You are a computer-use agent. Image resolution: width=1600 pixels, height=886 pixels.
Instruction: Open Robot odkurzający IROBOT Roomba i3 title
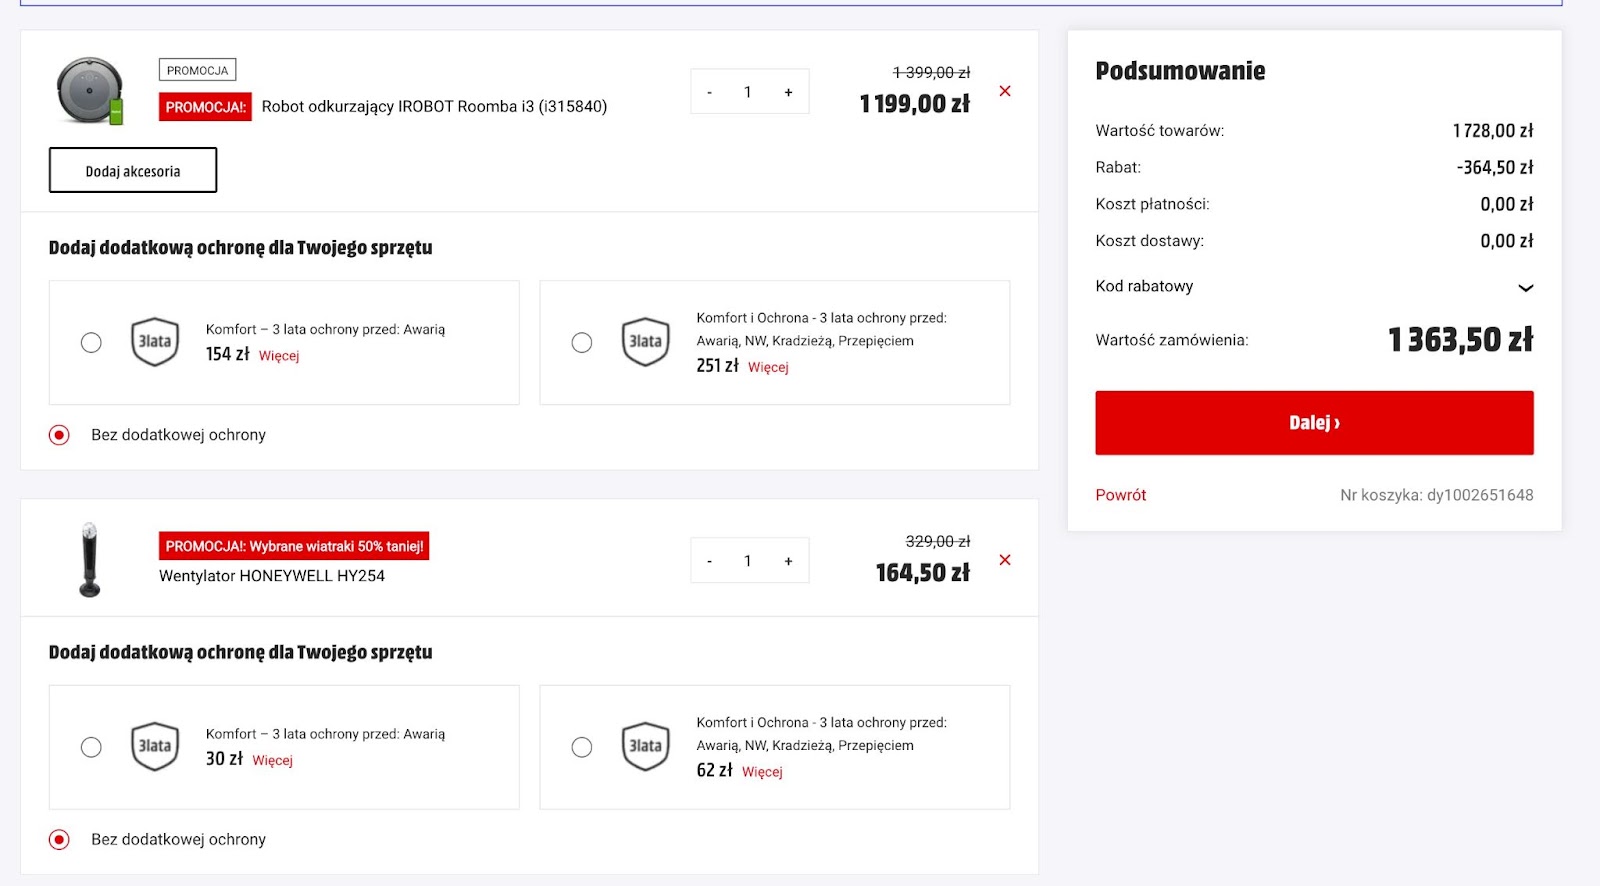pyautogui.click(x=434, y=106)
